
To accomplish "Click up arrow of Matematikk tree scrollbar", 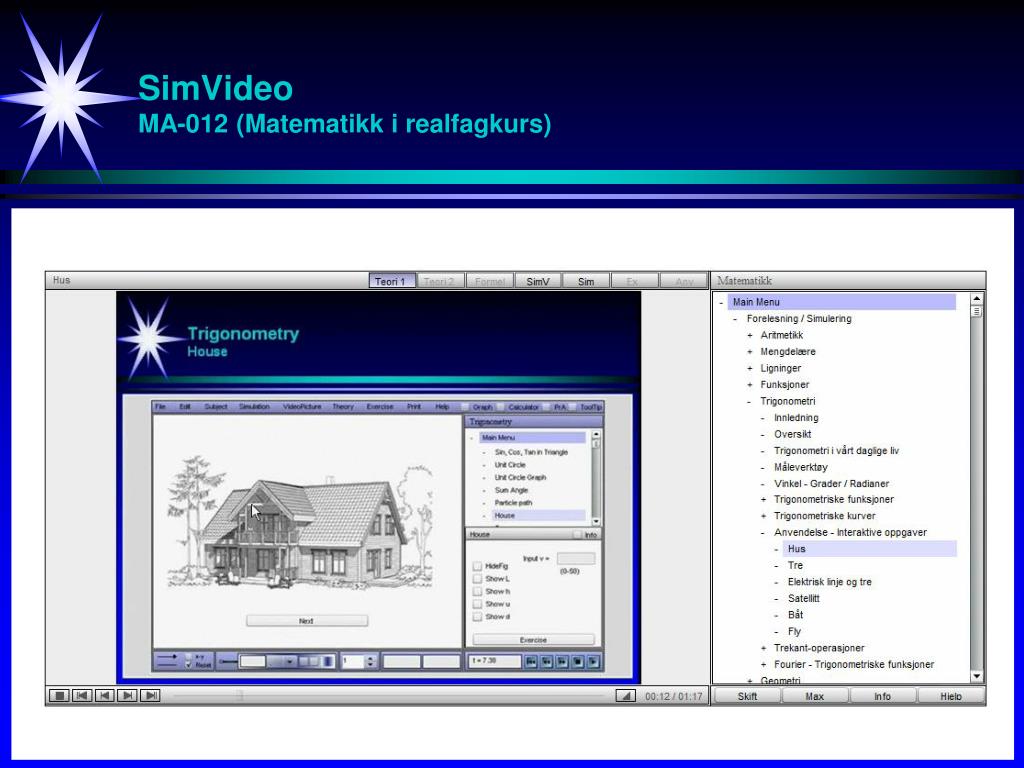I will click(976, 298).
